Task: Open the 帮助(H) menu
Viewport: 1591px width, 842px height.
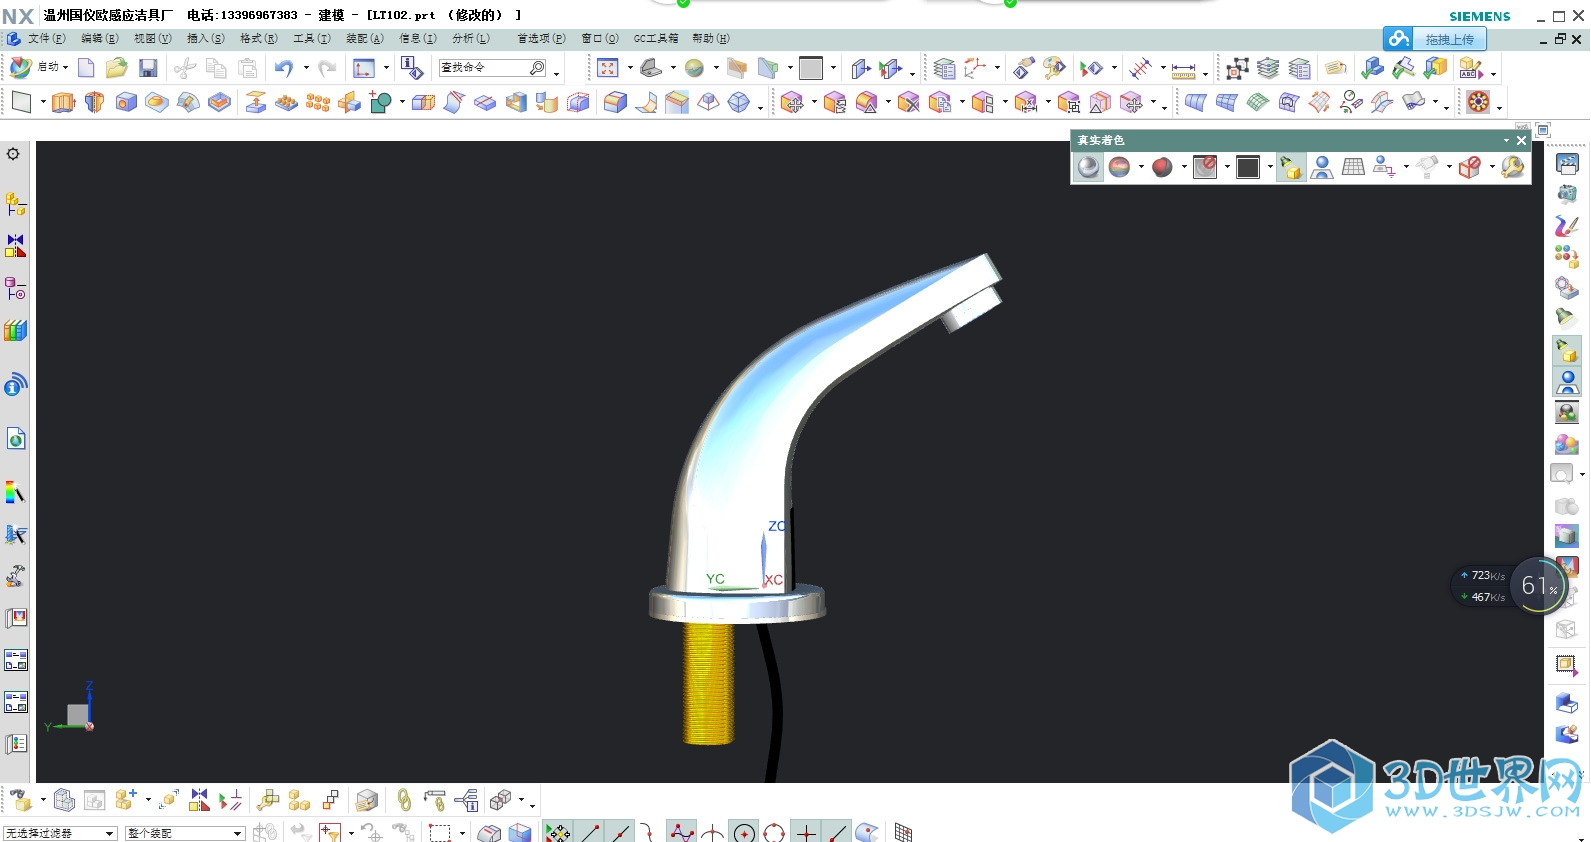Action: (711, 39)
